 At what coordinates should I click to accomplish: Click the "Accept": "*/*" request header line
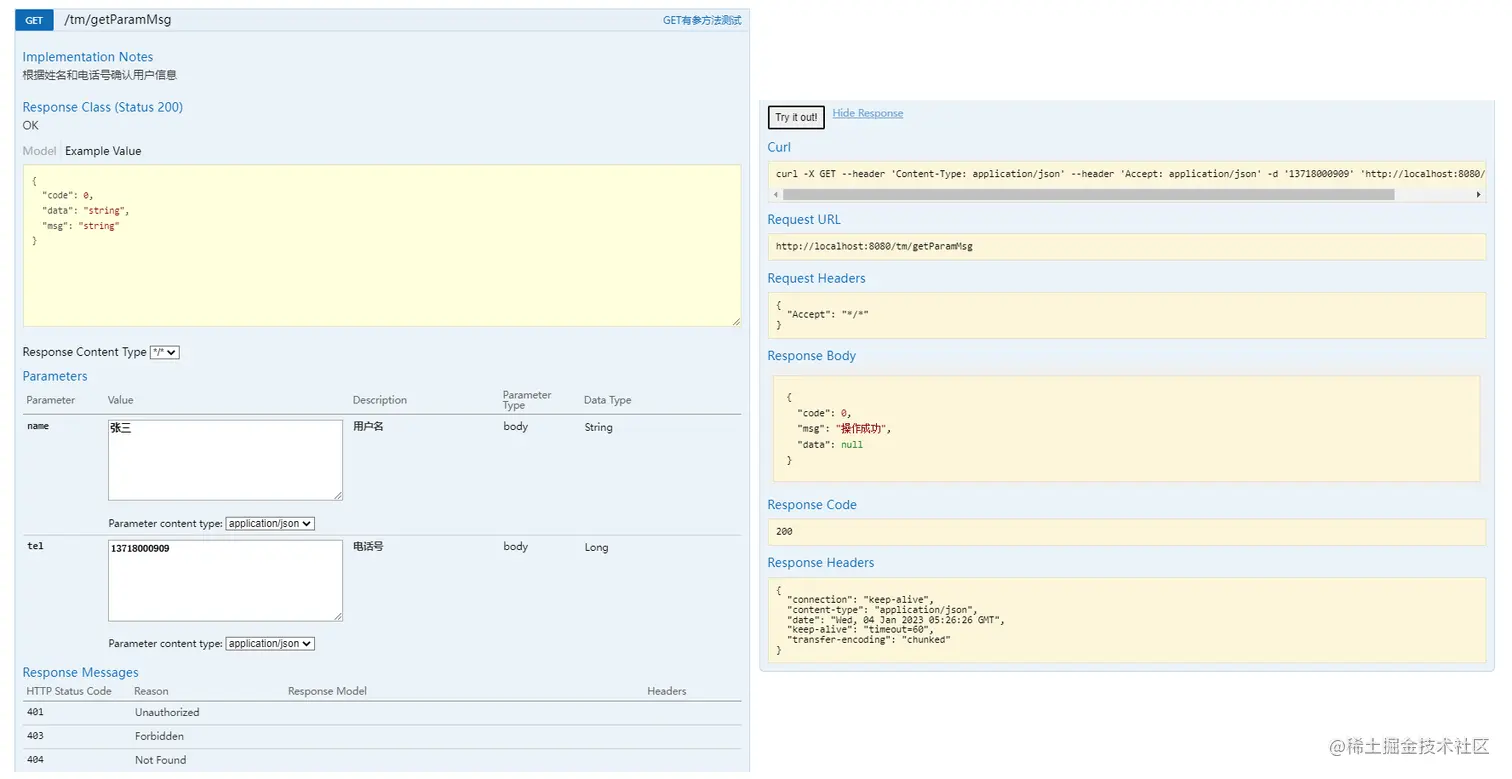[828, 314]
